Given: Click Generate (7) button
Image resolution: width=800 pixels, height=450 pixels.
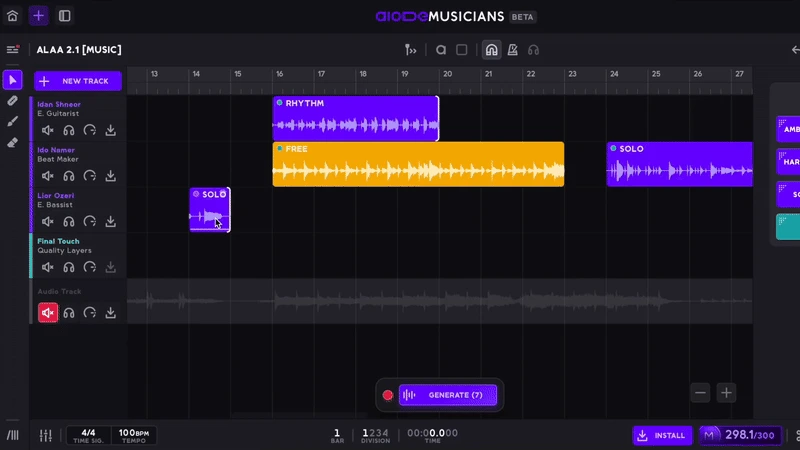Looking at the screenshot, I should click(x=447, y=395).
